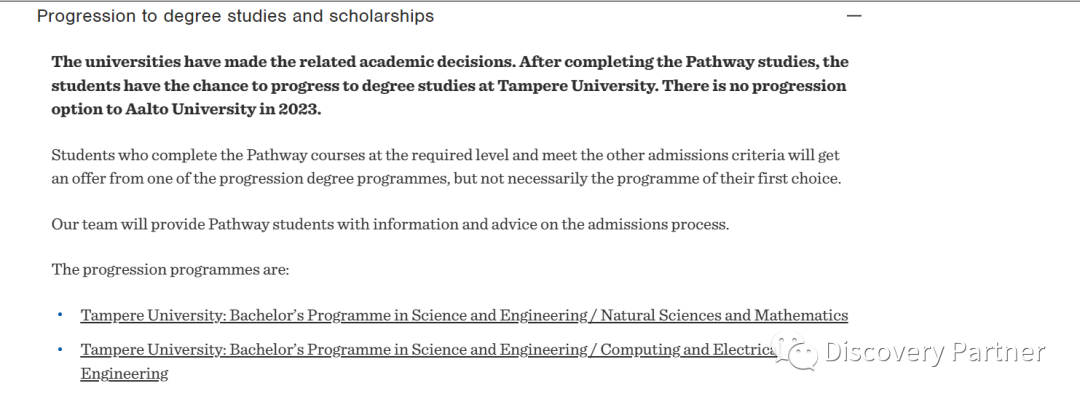Toggle the Progression to degree studies header
This screenshot has height=402, width=1080.
pos(449,16)
